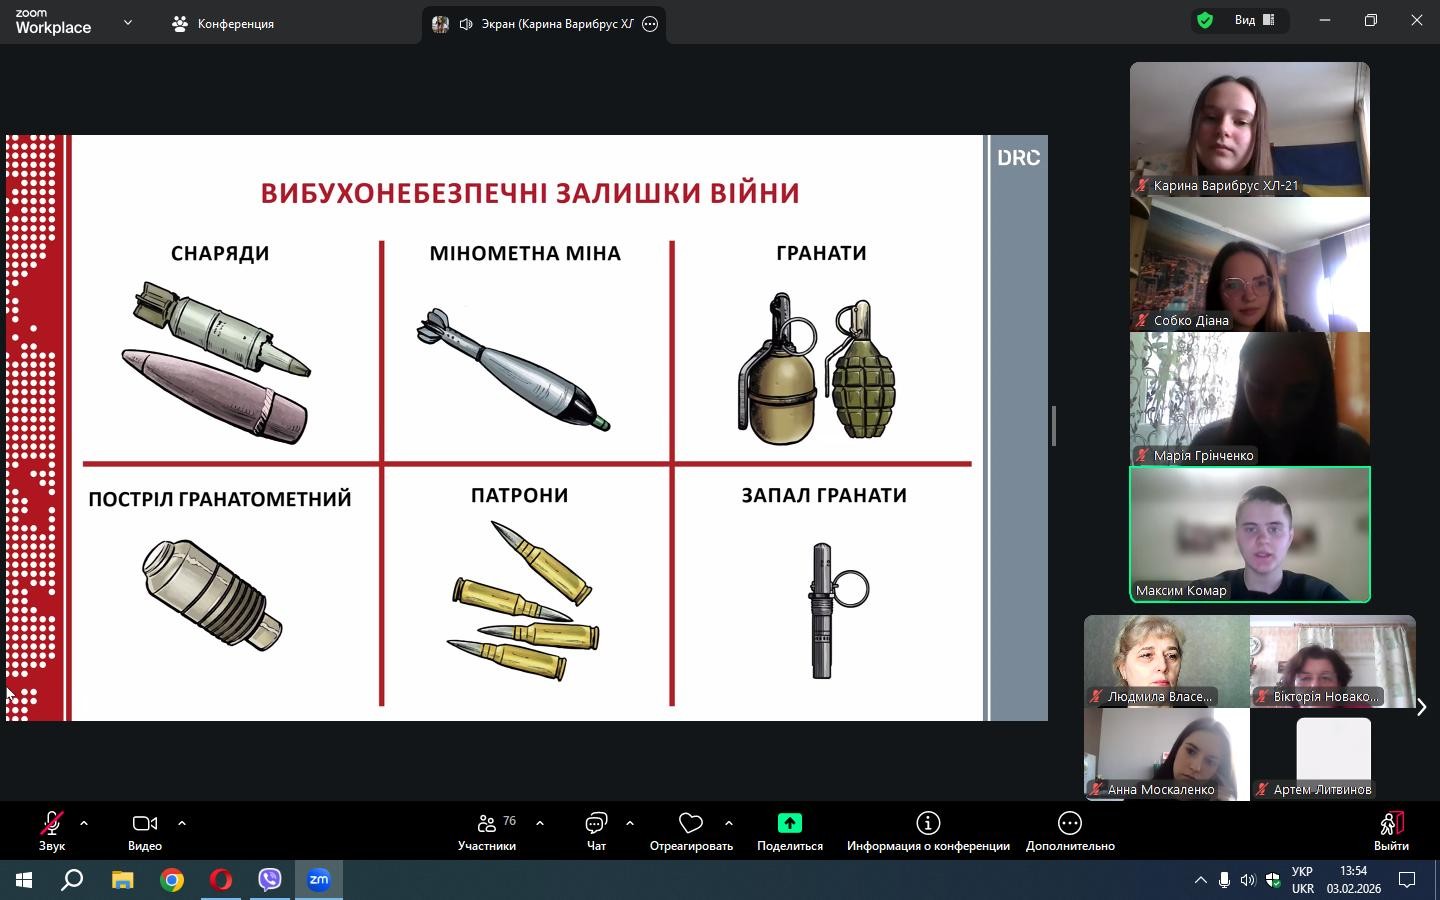Image resolution: width=1440 pixels, height=900 pixels.
Task: Select the Экран screen share tab
Action: [545, 24]
